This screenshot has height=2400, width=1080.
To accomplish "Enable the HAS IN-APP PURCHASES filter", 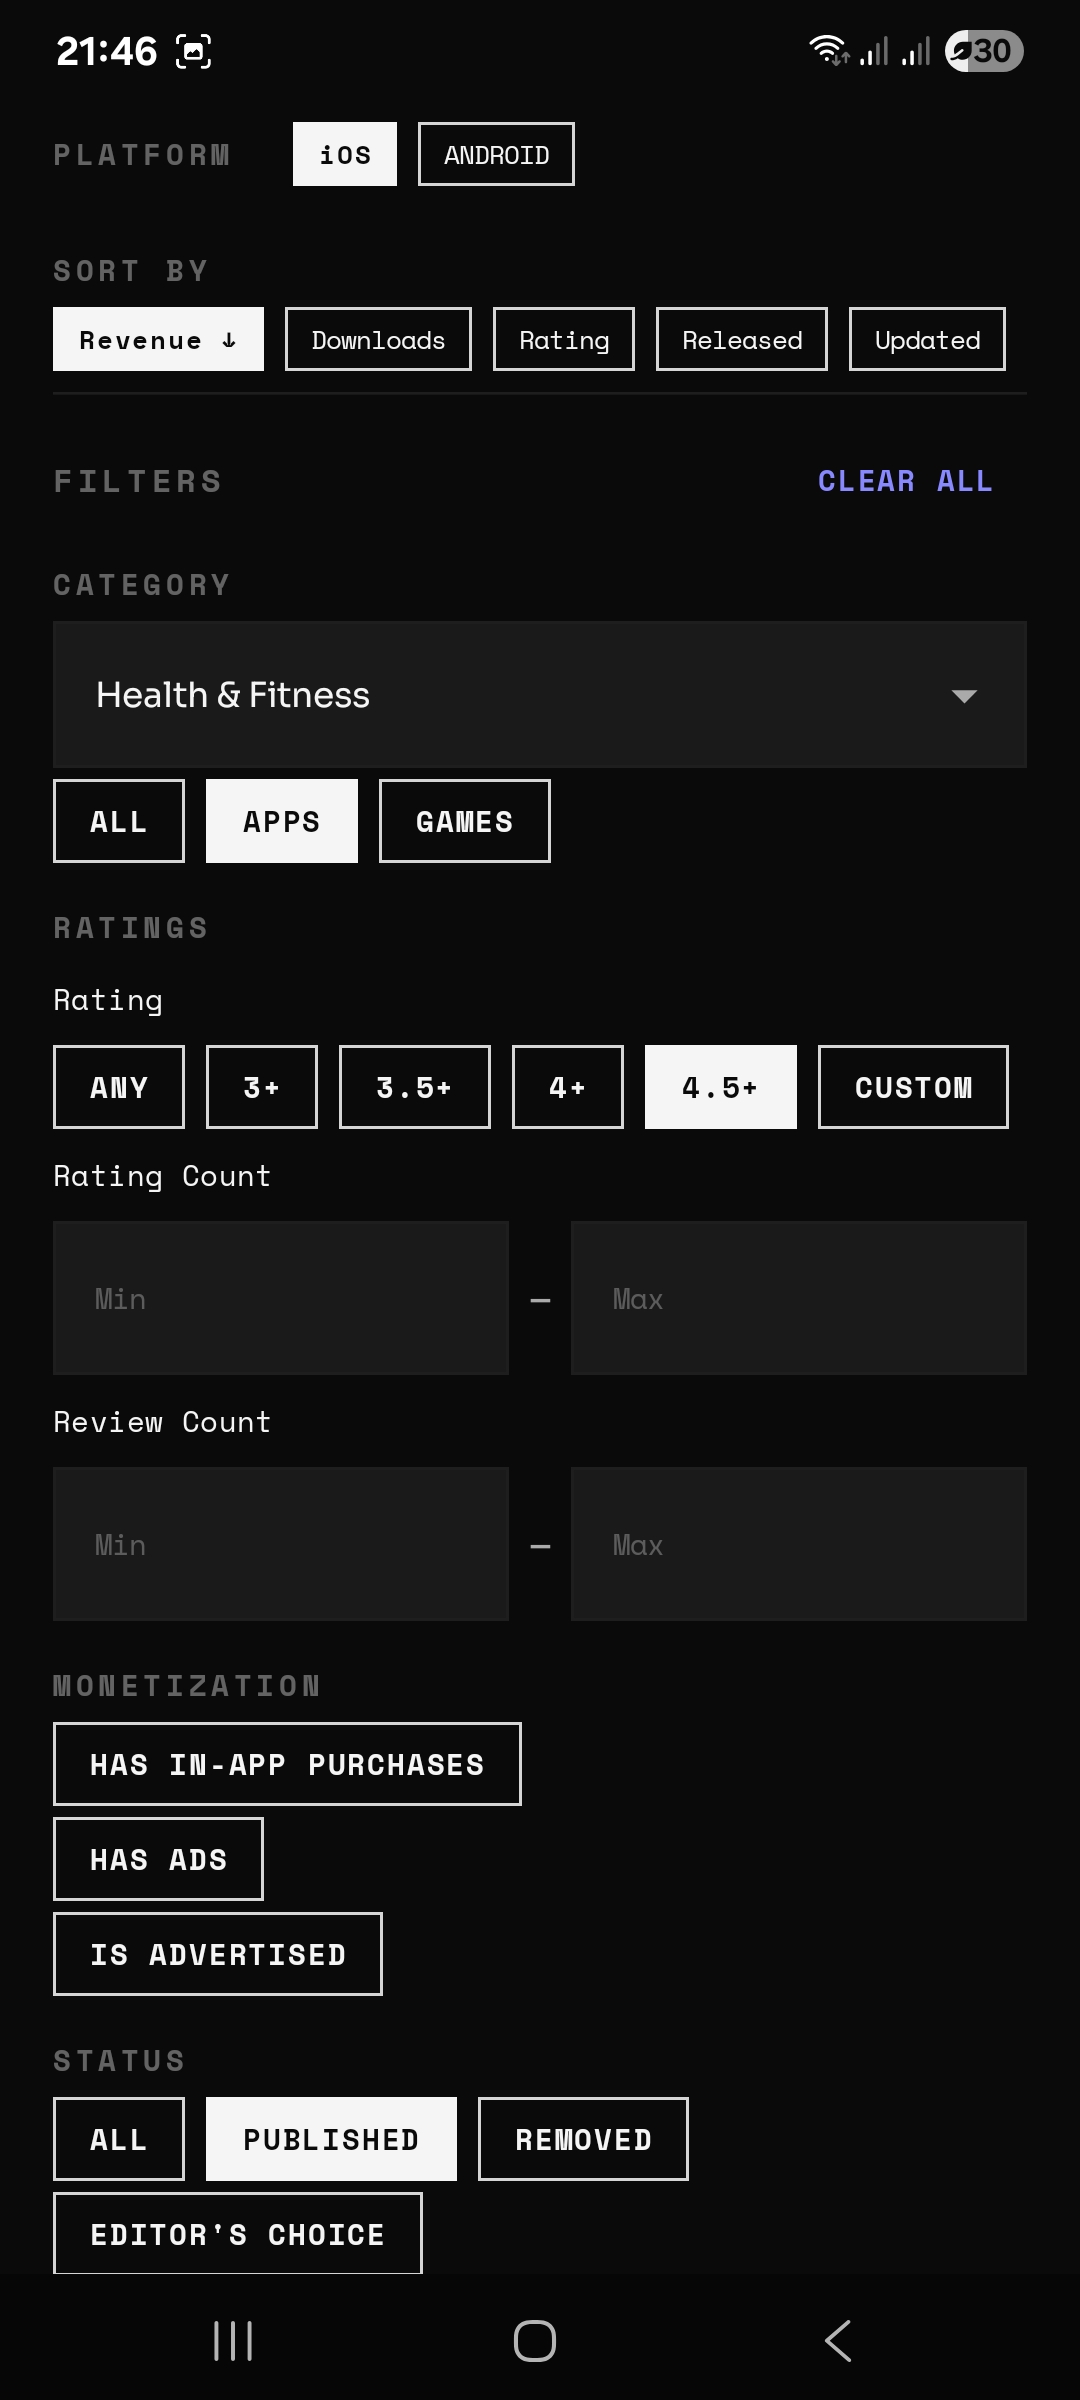I will click(x=287, y=1763).
